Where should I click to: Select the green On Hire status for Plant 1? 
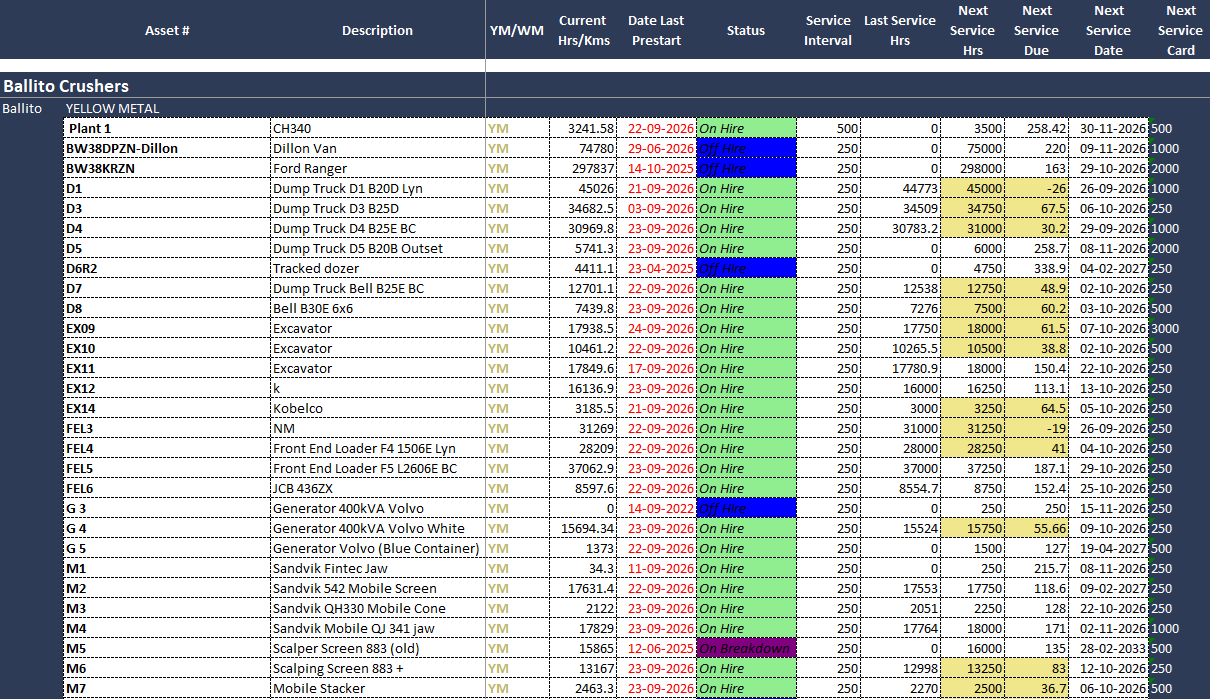(746, 128)
